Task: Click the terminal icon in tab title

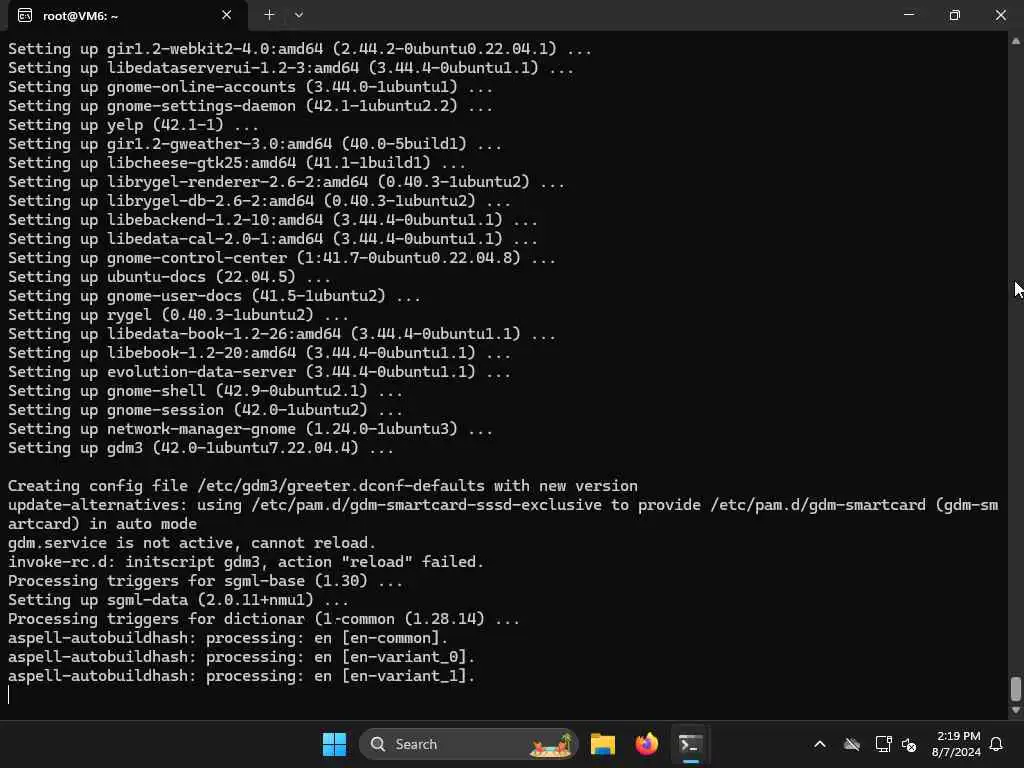Action: (25, 15)
